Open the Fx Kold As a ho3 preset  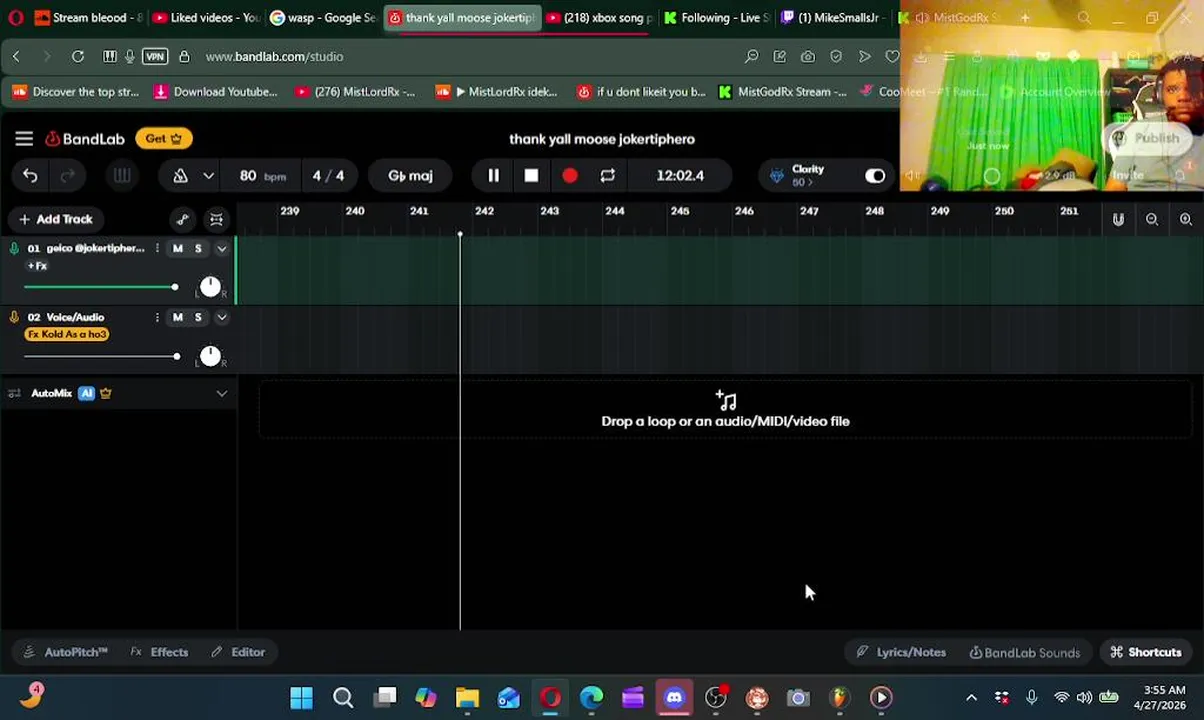(67, 335)
